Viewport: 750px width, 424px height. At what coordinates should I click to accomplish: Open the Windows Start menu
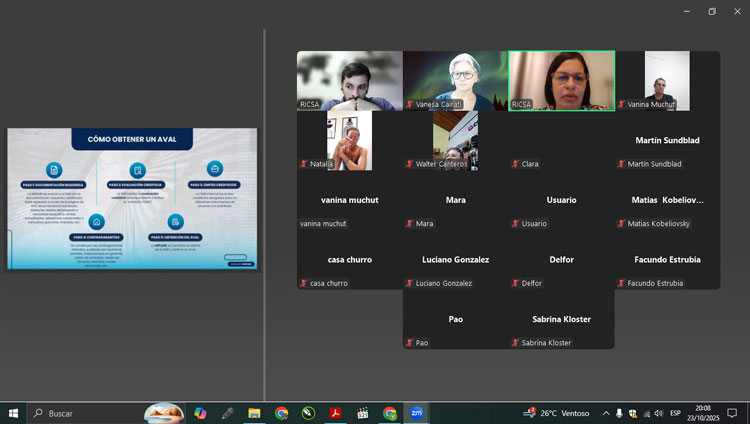(14, 413)
